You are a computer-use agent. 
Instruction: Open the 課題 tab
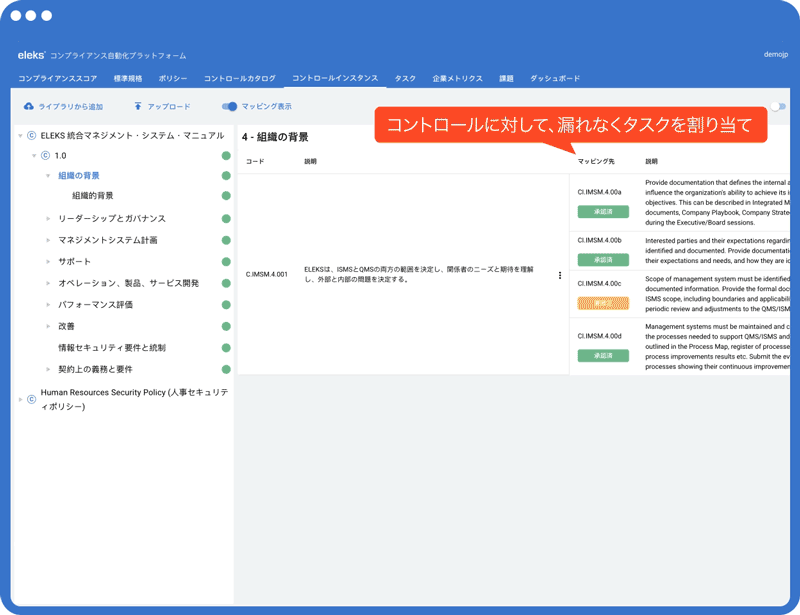tap(506, 78)
